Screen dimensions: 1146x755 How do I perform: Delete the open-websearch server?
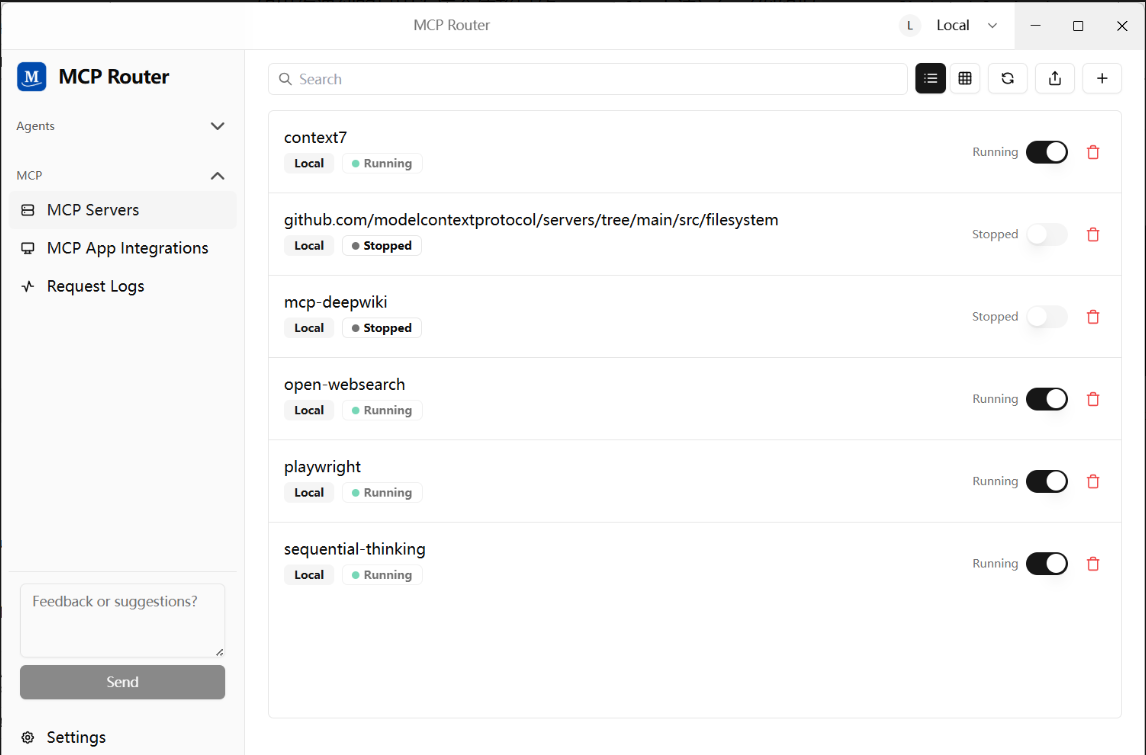tap(1093, 399)
